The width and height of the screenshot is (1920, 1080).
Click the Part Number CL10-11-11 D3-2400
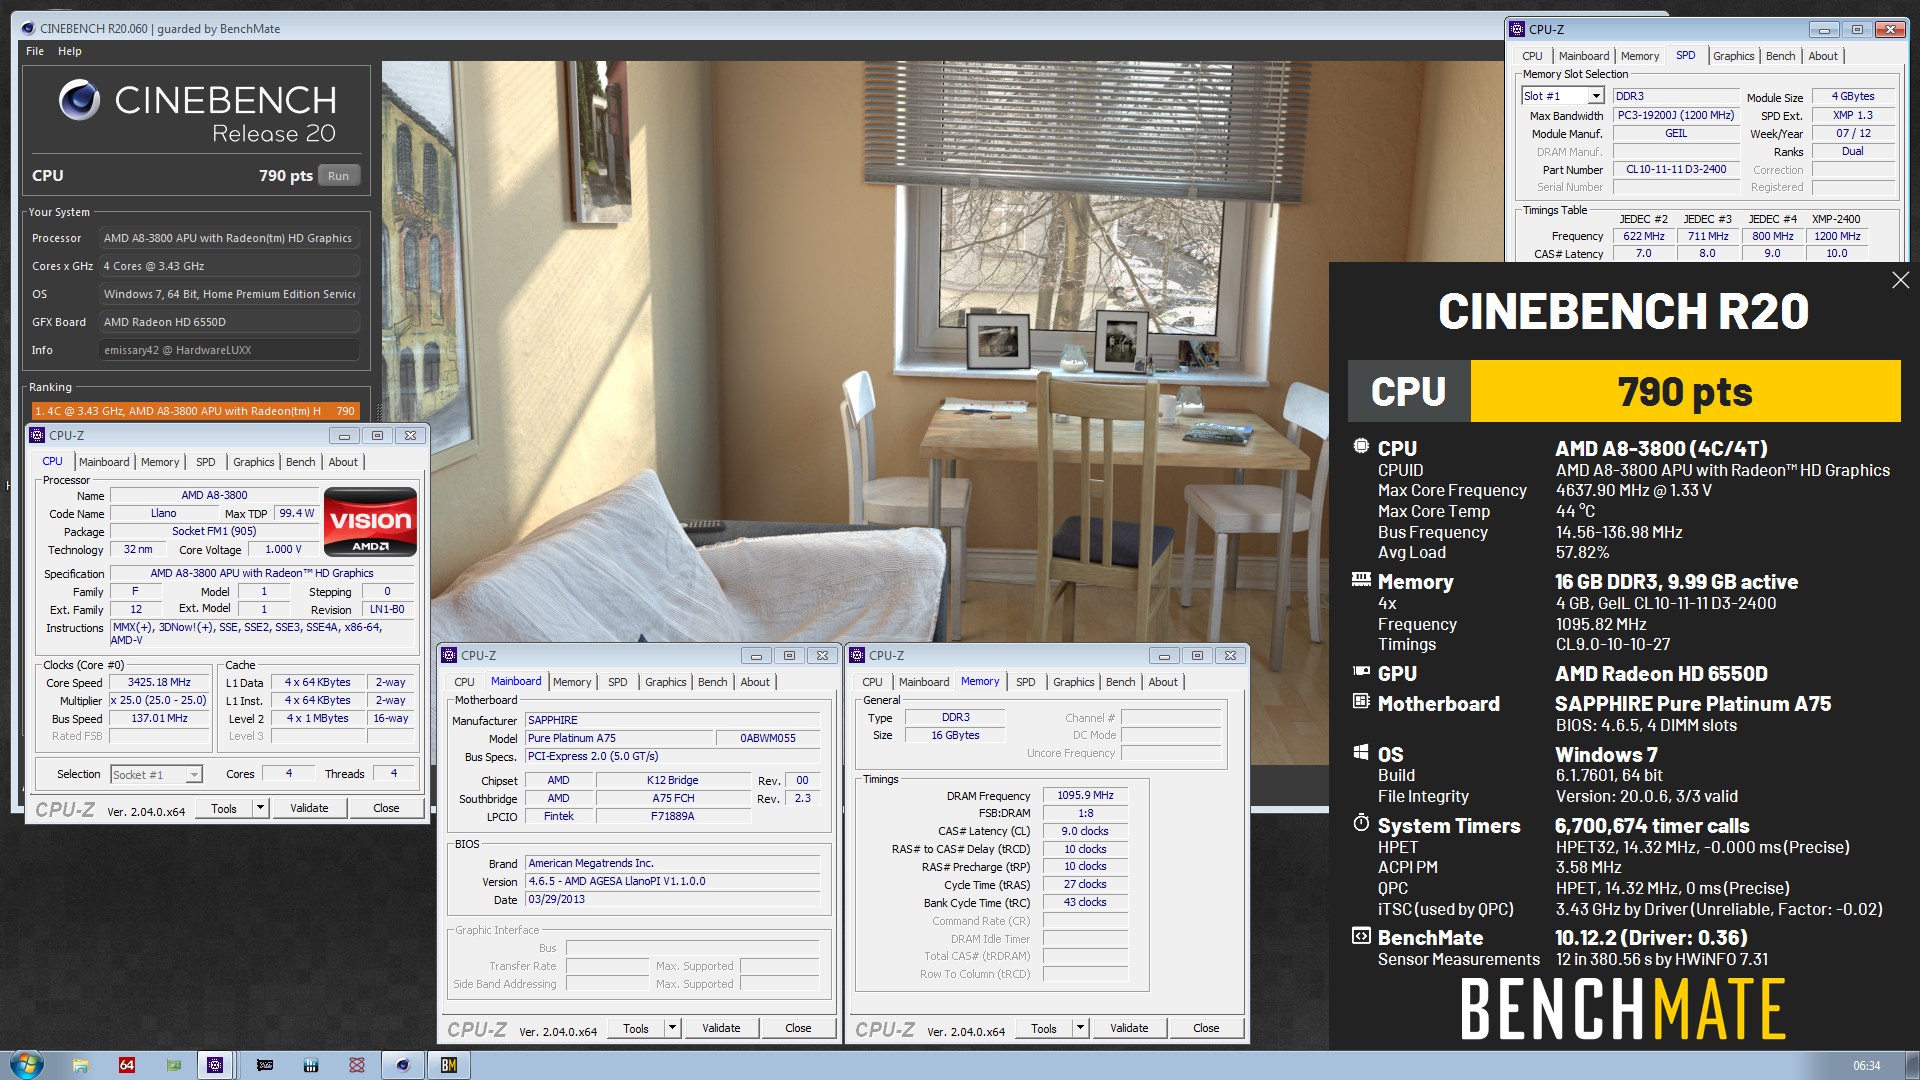[1676, 169]
